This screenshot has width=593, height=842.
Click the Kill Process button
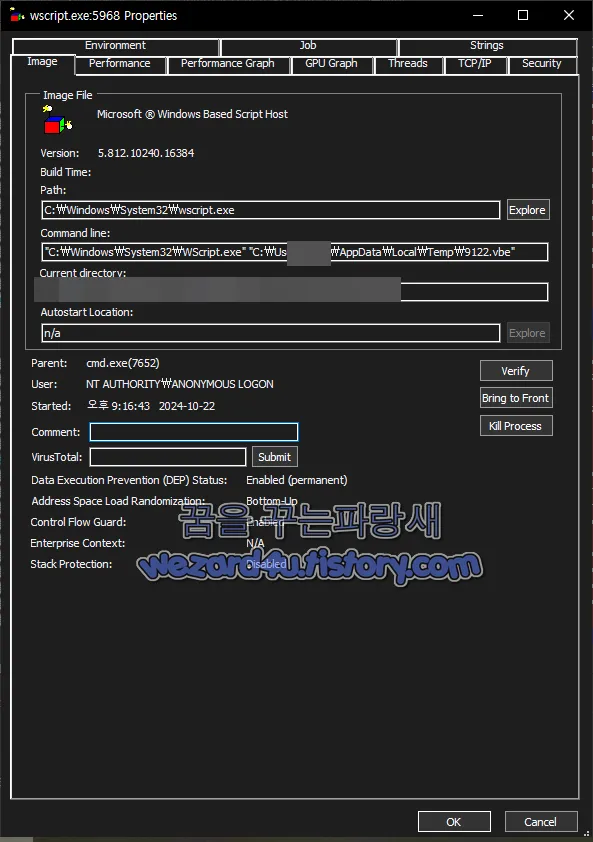pos(516,426)
